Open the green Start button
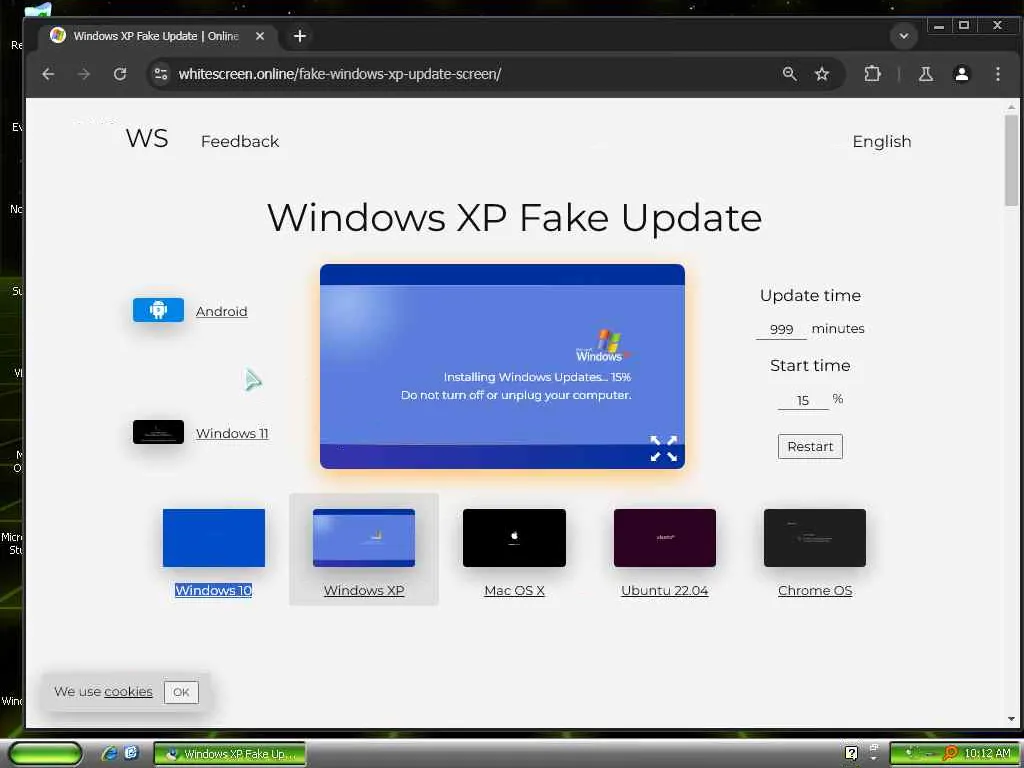1024x768 pixels. [x=45, y=754]
